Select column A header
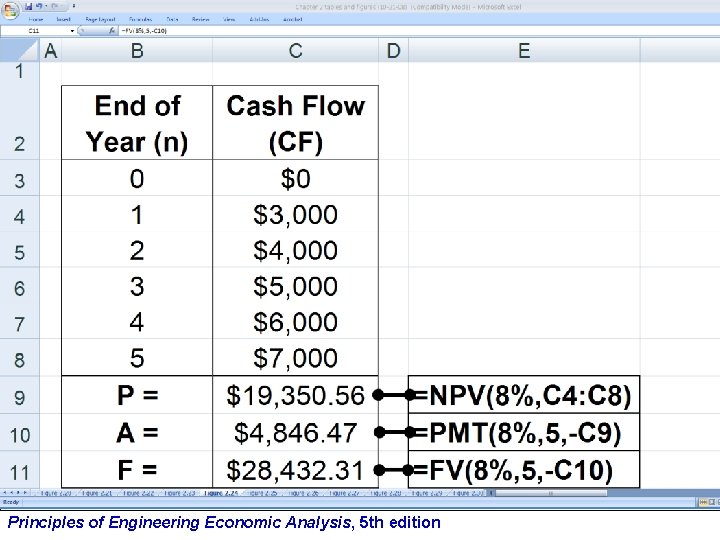The image size is (720, 540). pyautogui.click(x=51, y=51)
